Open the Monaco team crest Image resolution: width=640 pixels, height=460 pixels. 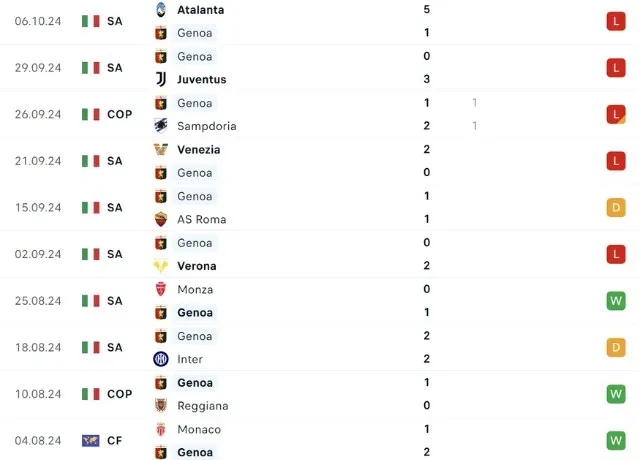(160, 429)
